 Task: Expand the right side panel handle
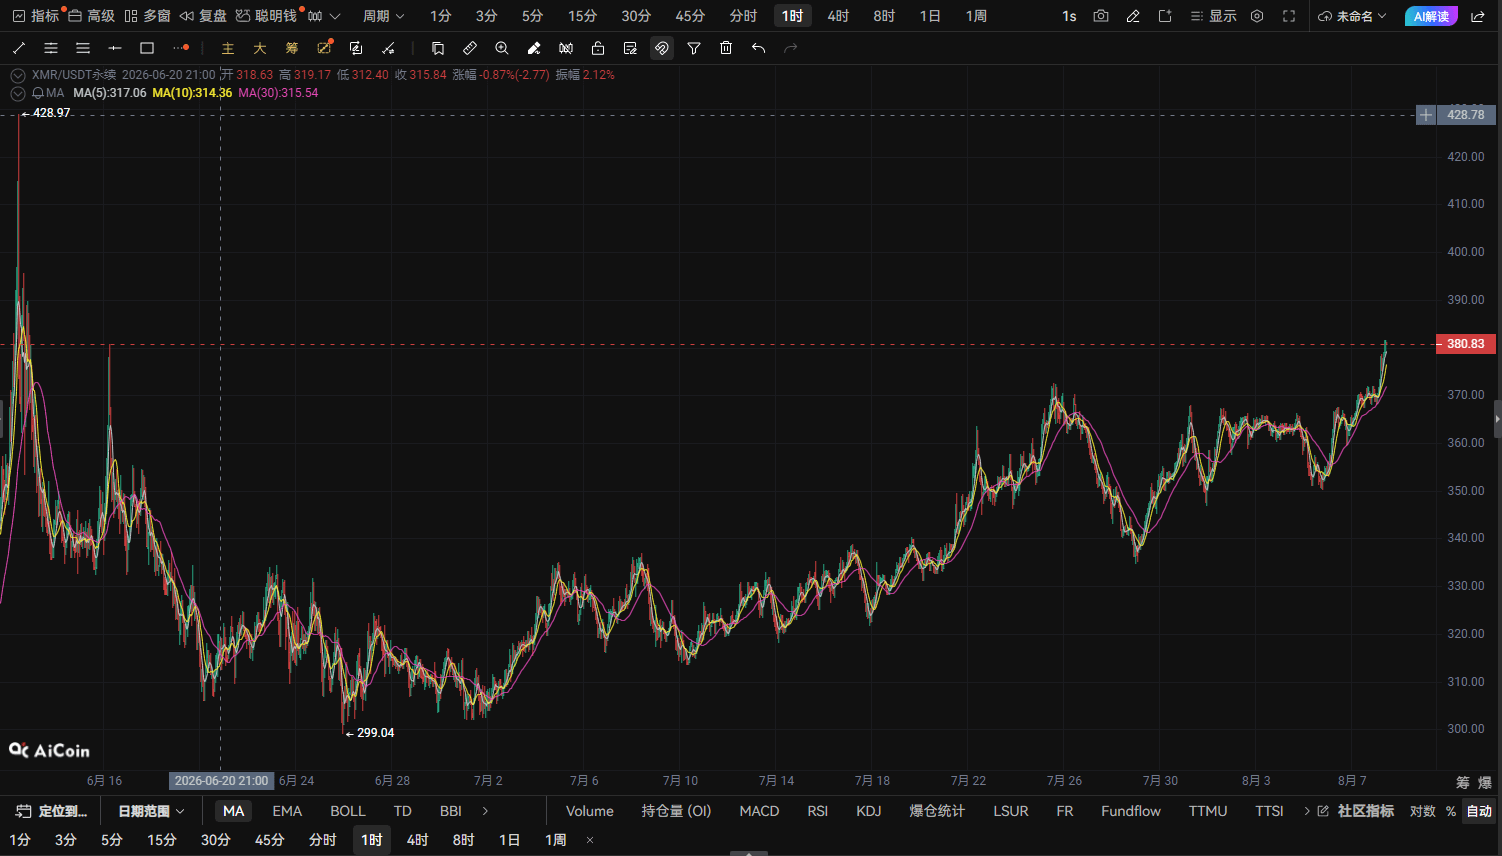pos(1497,419)
